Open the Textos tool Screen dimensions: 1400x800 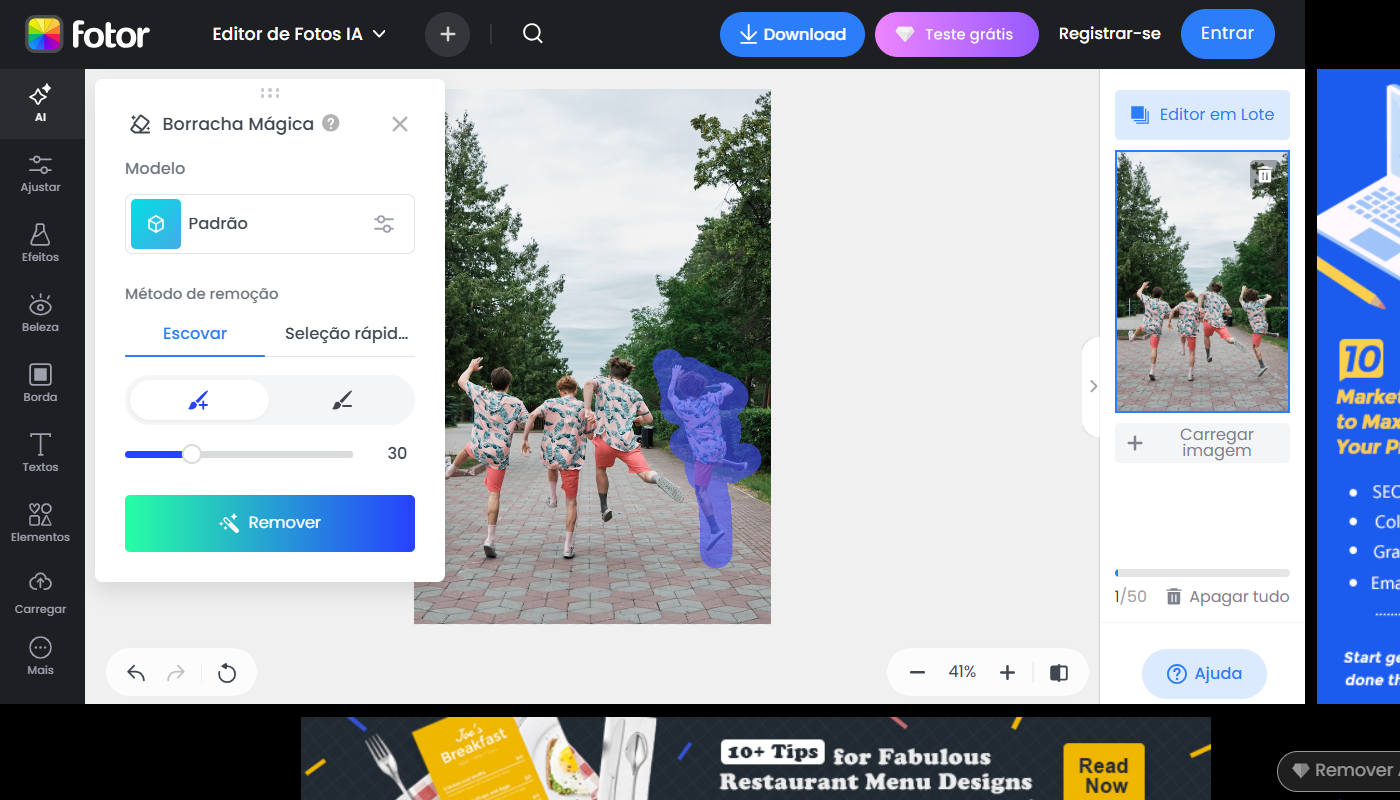(x=40, y=453)
